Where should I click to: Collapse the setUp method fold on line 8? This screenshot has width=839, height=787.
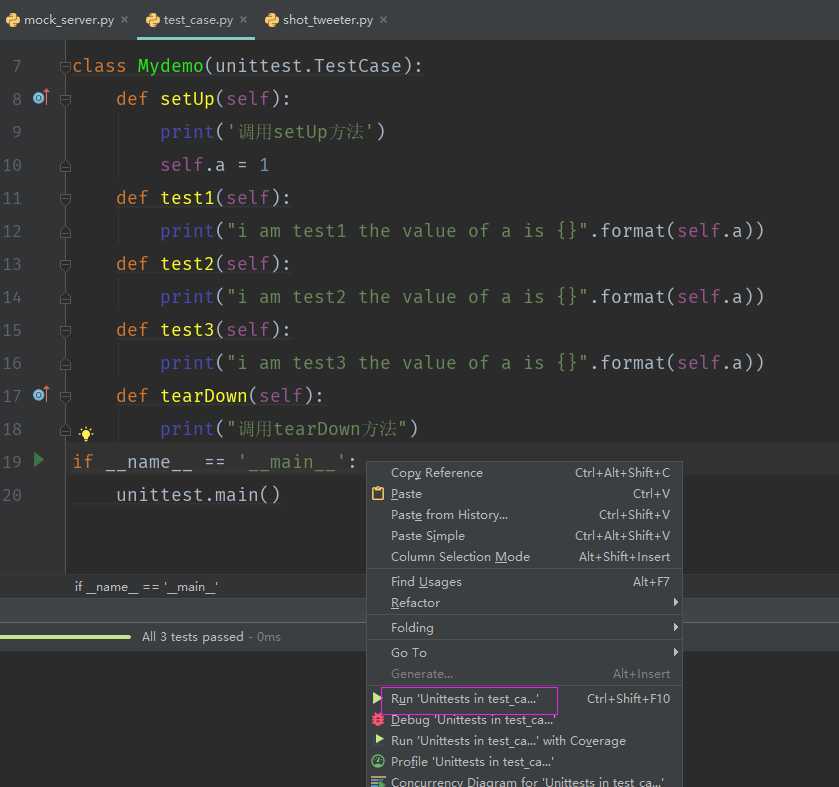[65, 100]
